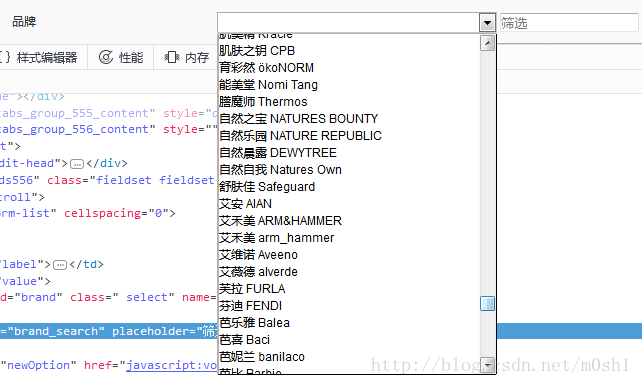Select the tabs_group_555_content node line
Screen dimensions: 642x385
[x=109, y=113]
